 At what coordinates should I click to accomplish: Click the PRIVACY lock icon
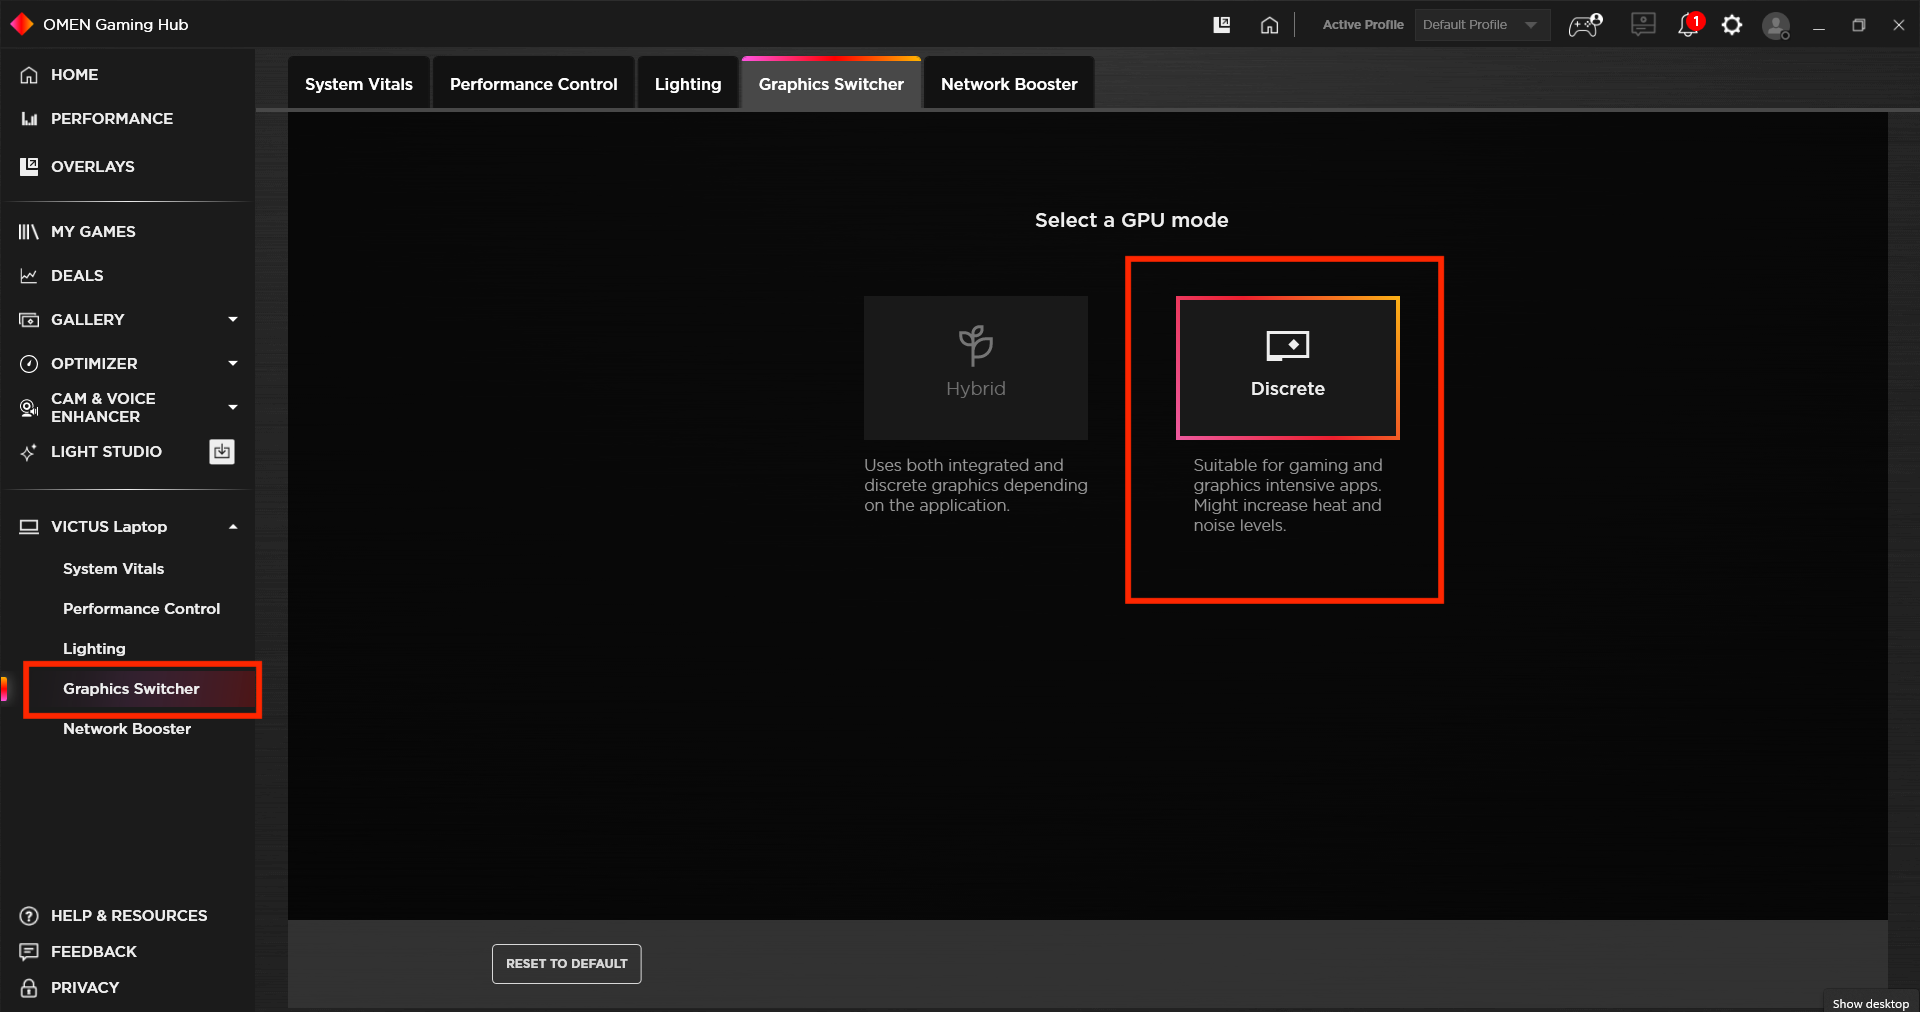point(29,988)
